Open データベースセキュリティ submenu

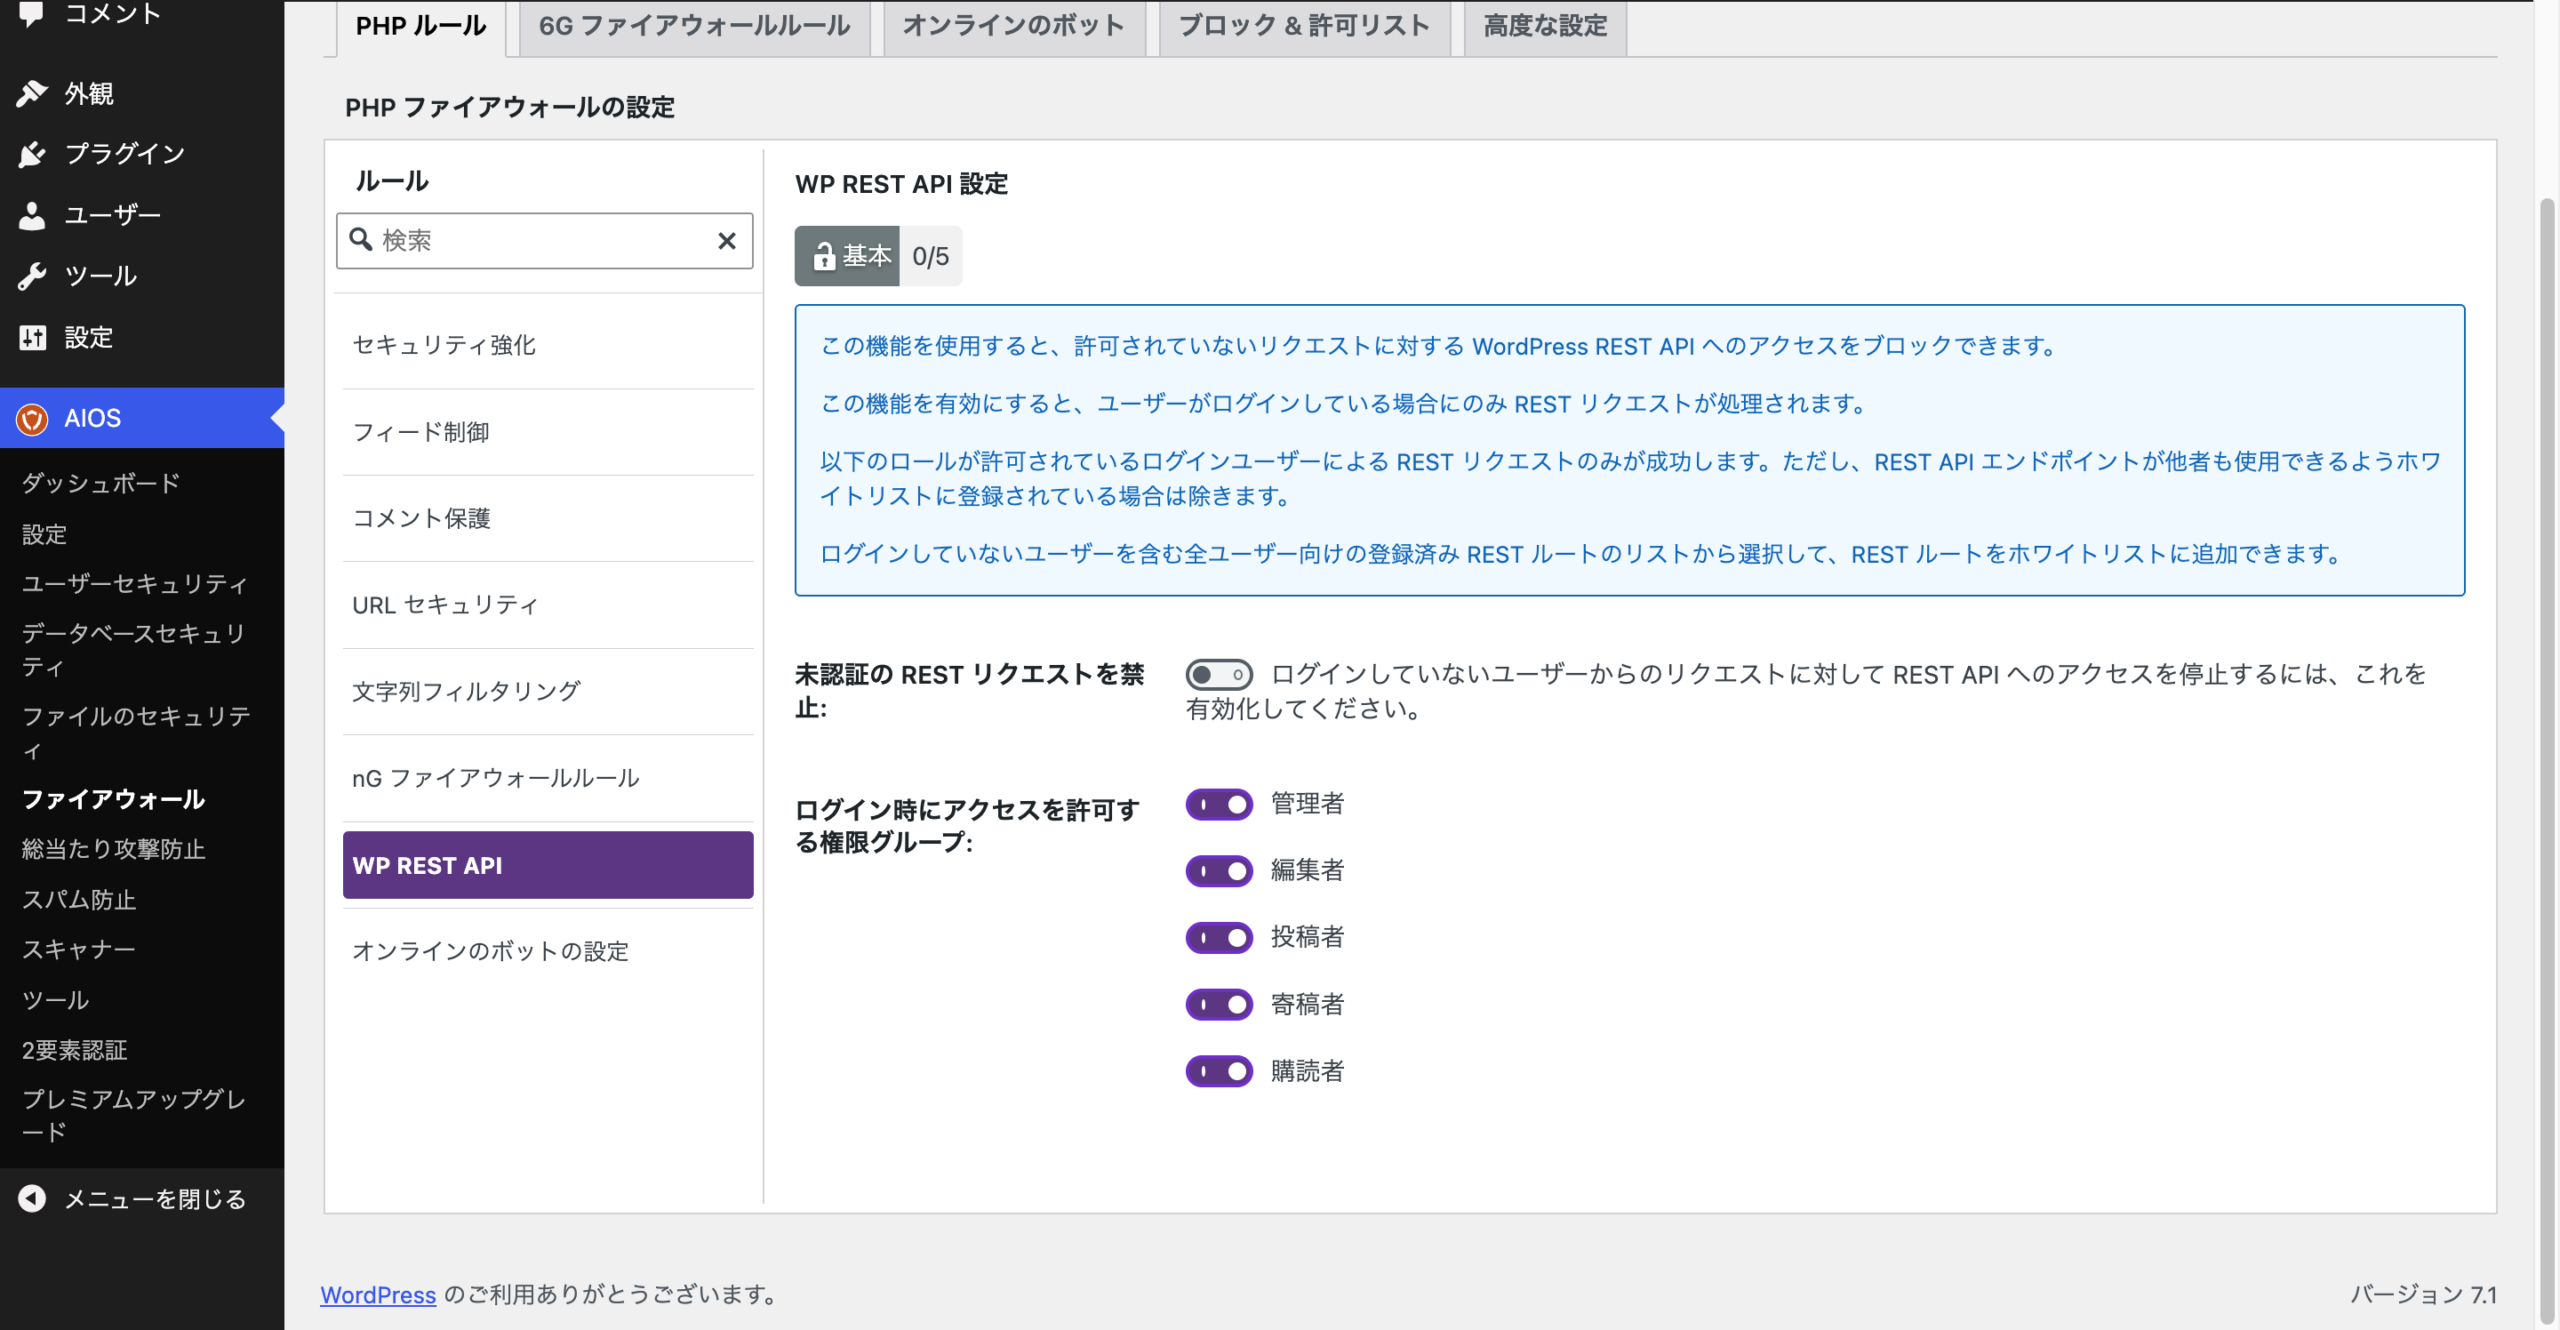(135, 650)
